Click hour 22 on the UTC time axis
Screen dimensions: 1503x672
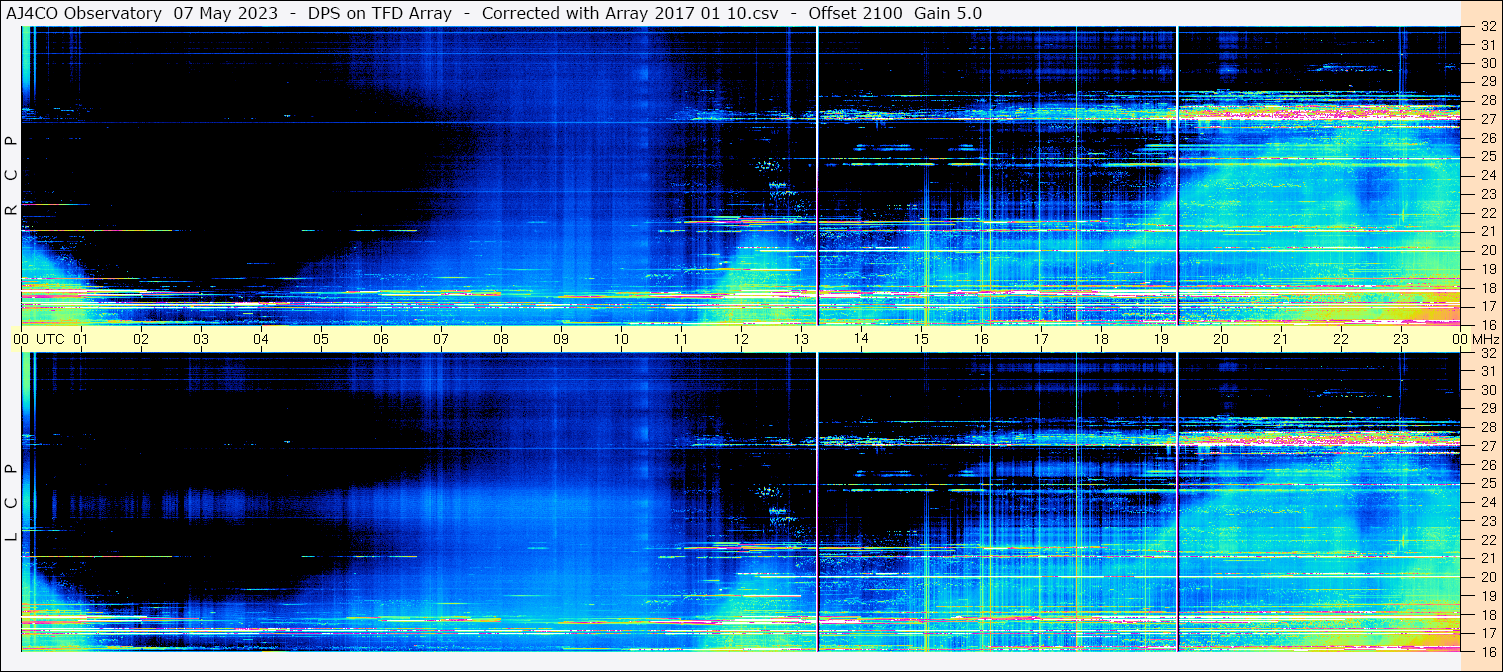point(1341,339)
